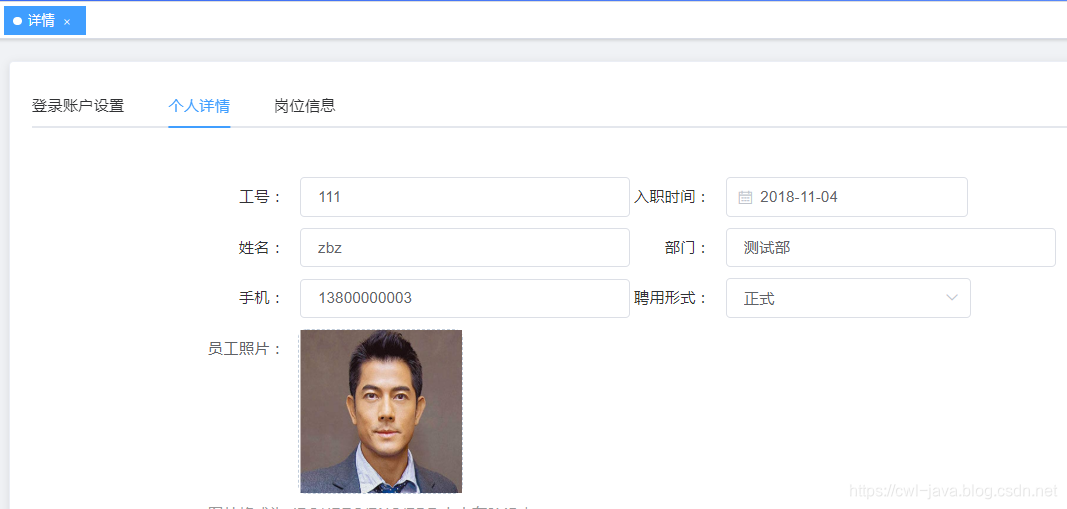Viewport: 1067px width, 509px height.
Task: Open the 个人详情 tab
Action: click(x=199, y=106)
